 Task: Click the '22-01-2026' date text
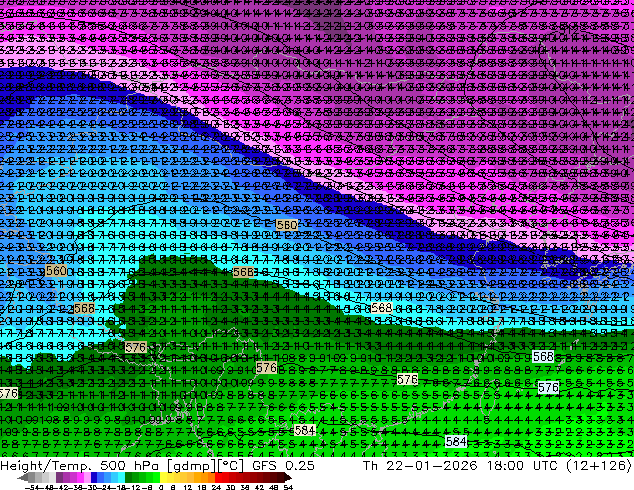pyautogui.click(x=431, y=466)
